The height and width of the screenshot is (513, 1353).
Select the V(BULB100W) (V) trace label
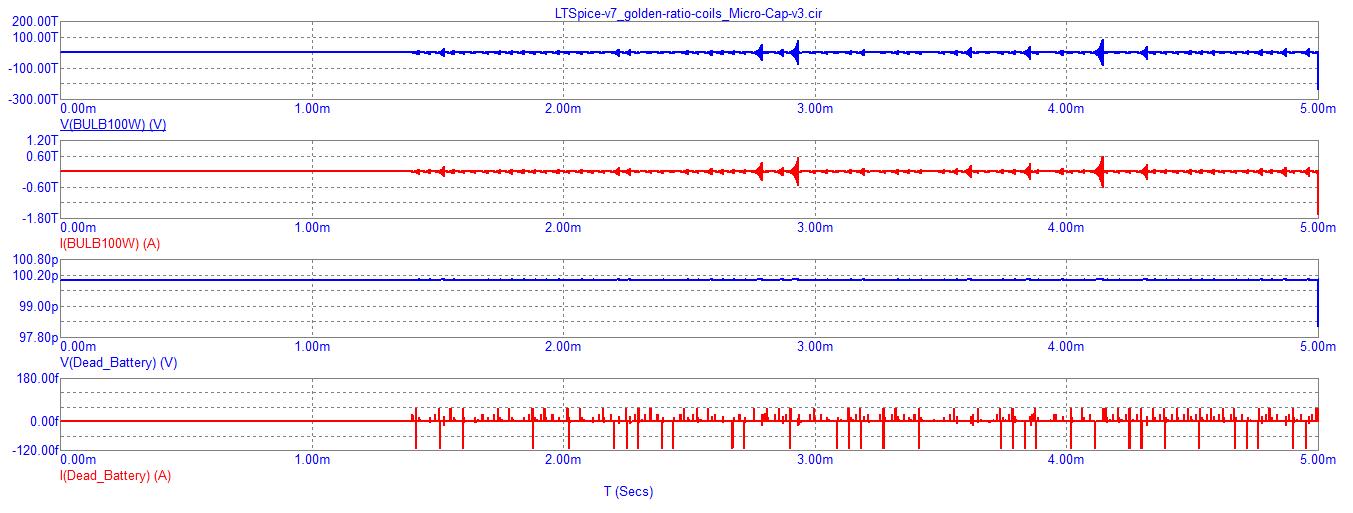pos(113,124)
